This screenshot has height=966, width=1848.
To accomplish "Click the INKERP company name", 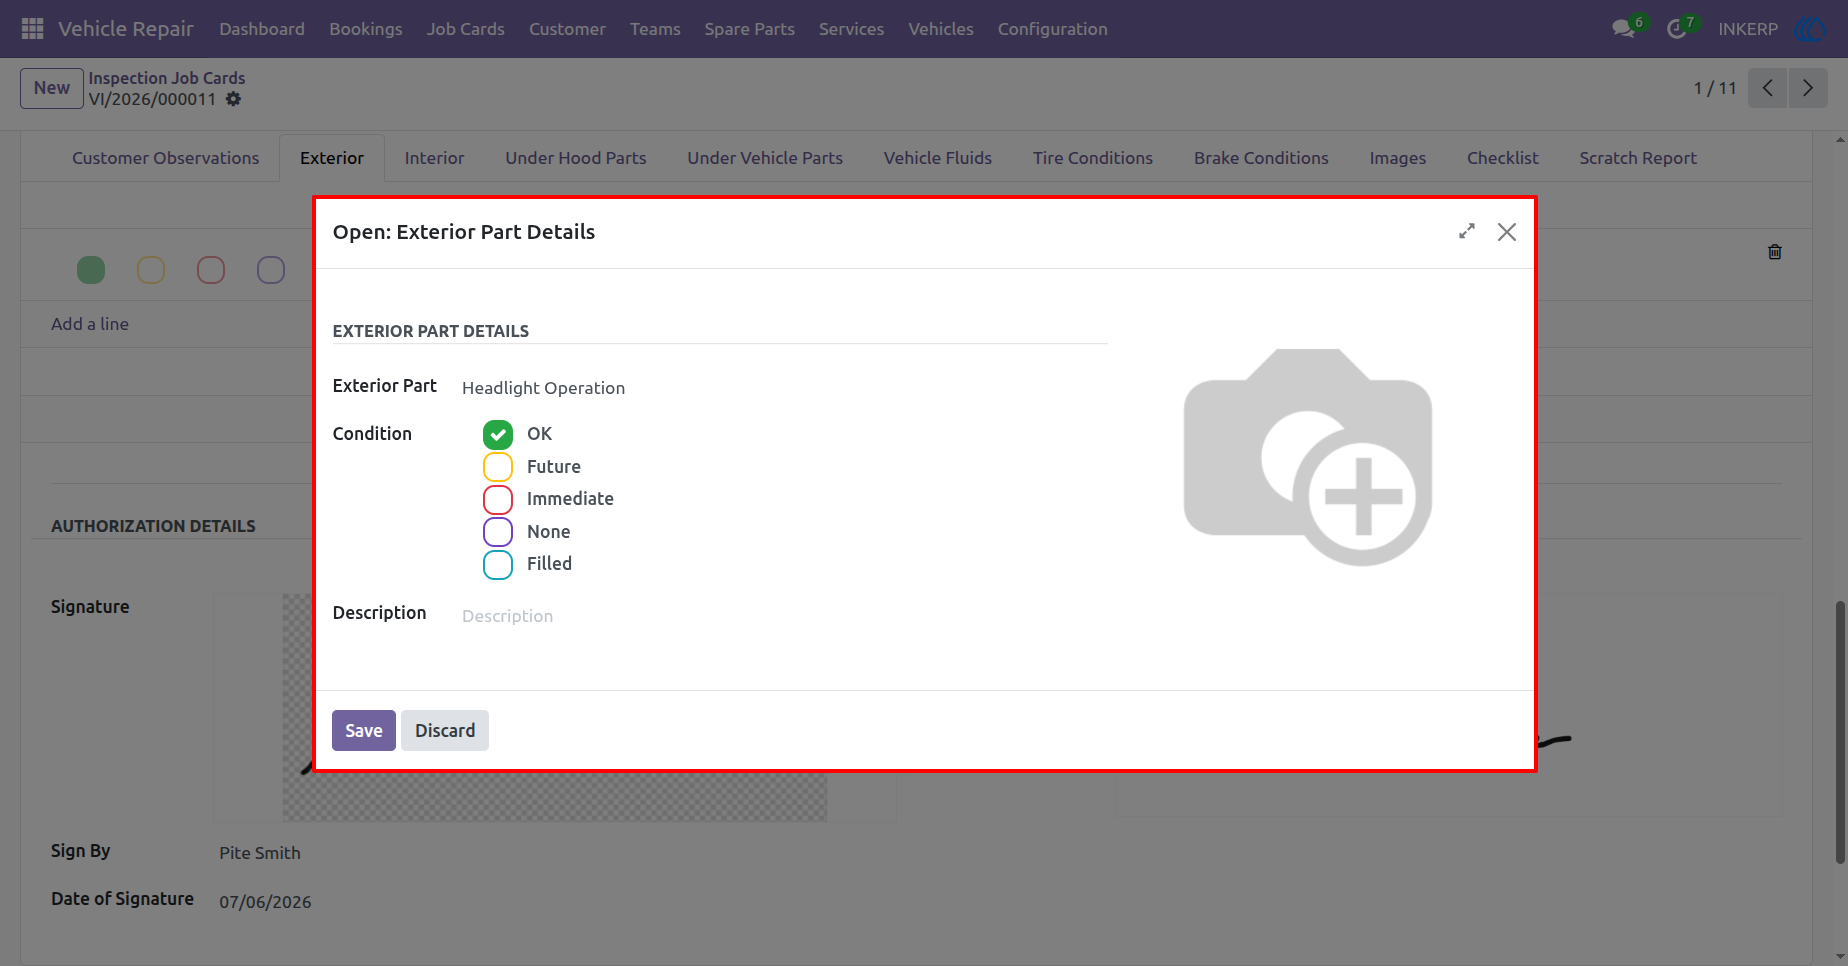I will click(1748, 29).
